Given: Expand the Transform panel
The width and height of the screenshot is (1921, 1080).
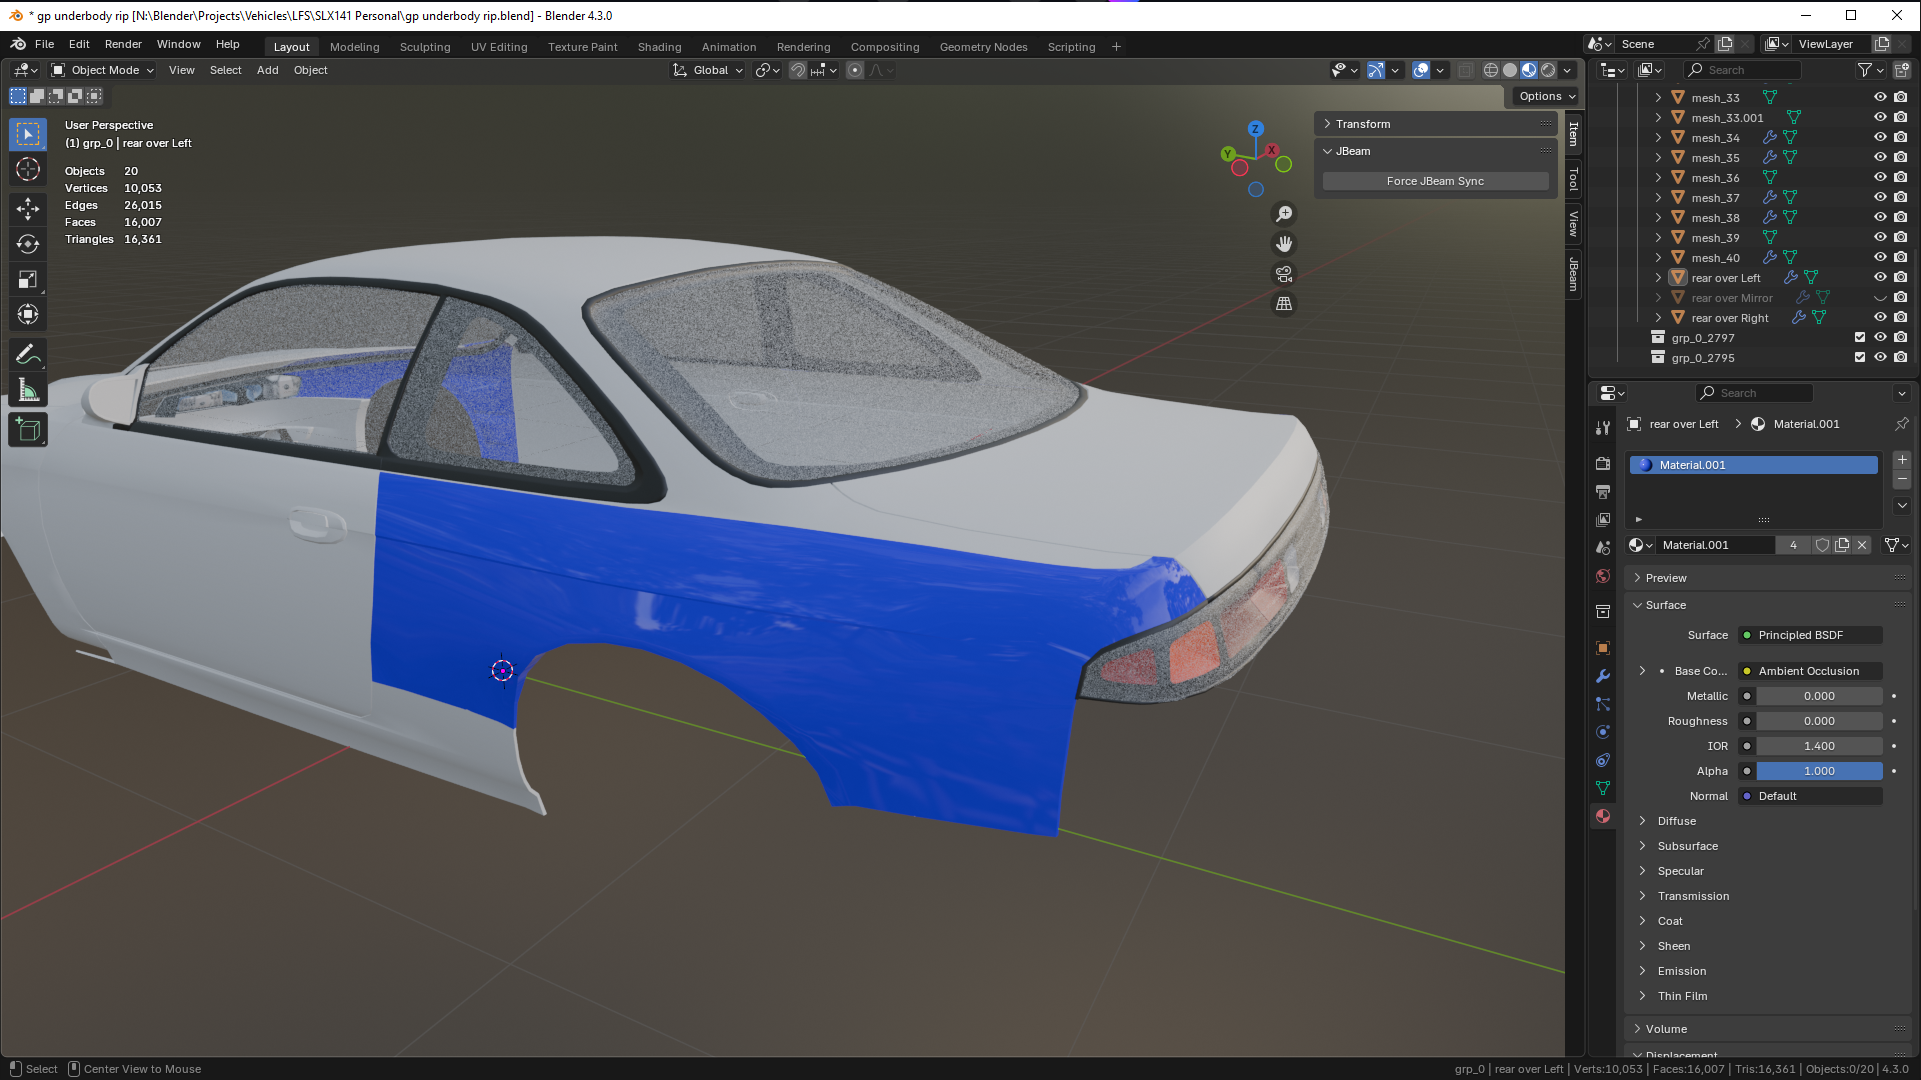Looking at the screenshot, I should click(1363, 124).
